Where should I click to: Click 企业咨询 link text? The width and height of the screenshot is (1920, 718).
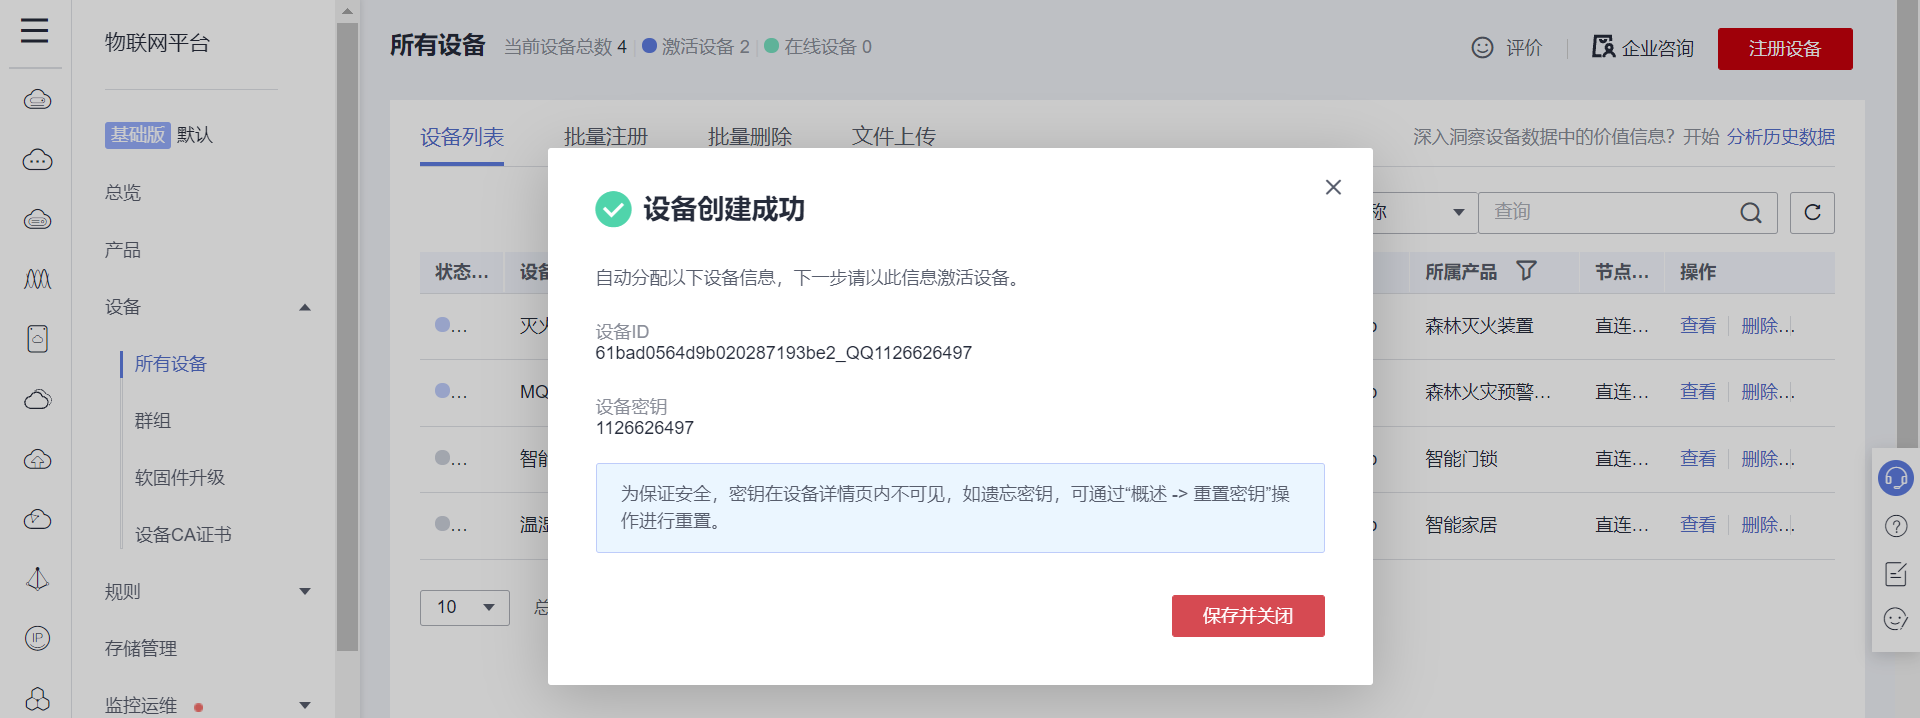pos(1658,48)
